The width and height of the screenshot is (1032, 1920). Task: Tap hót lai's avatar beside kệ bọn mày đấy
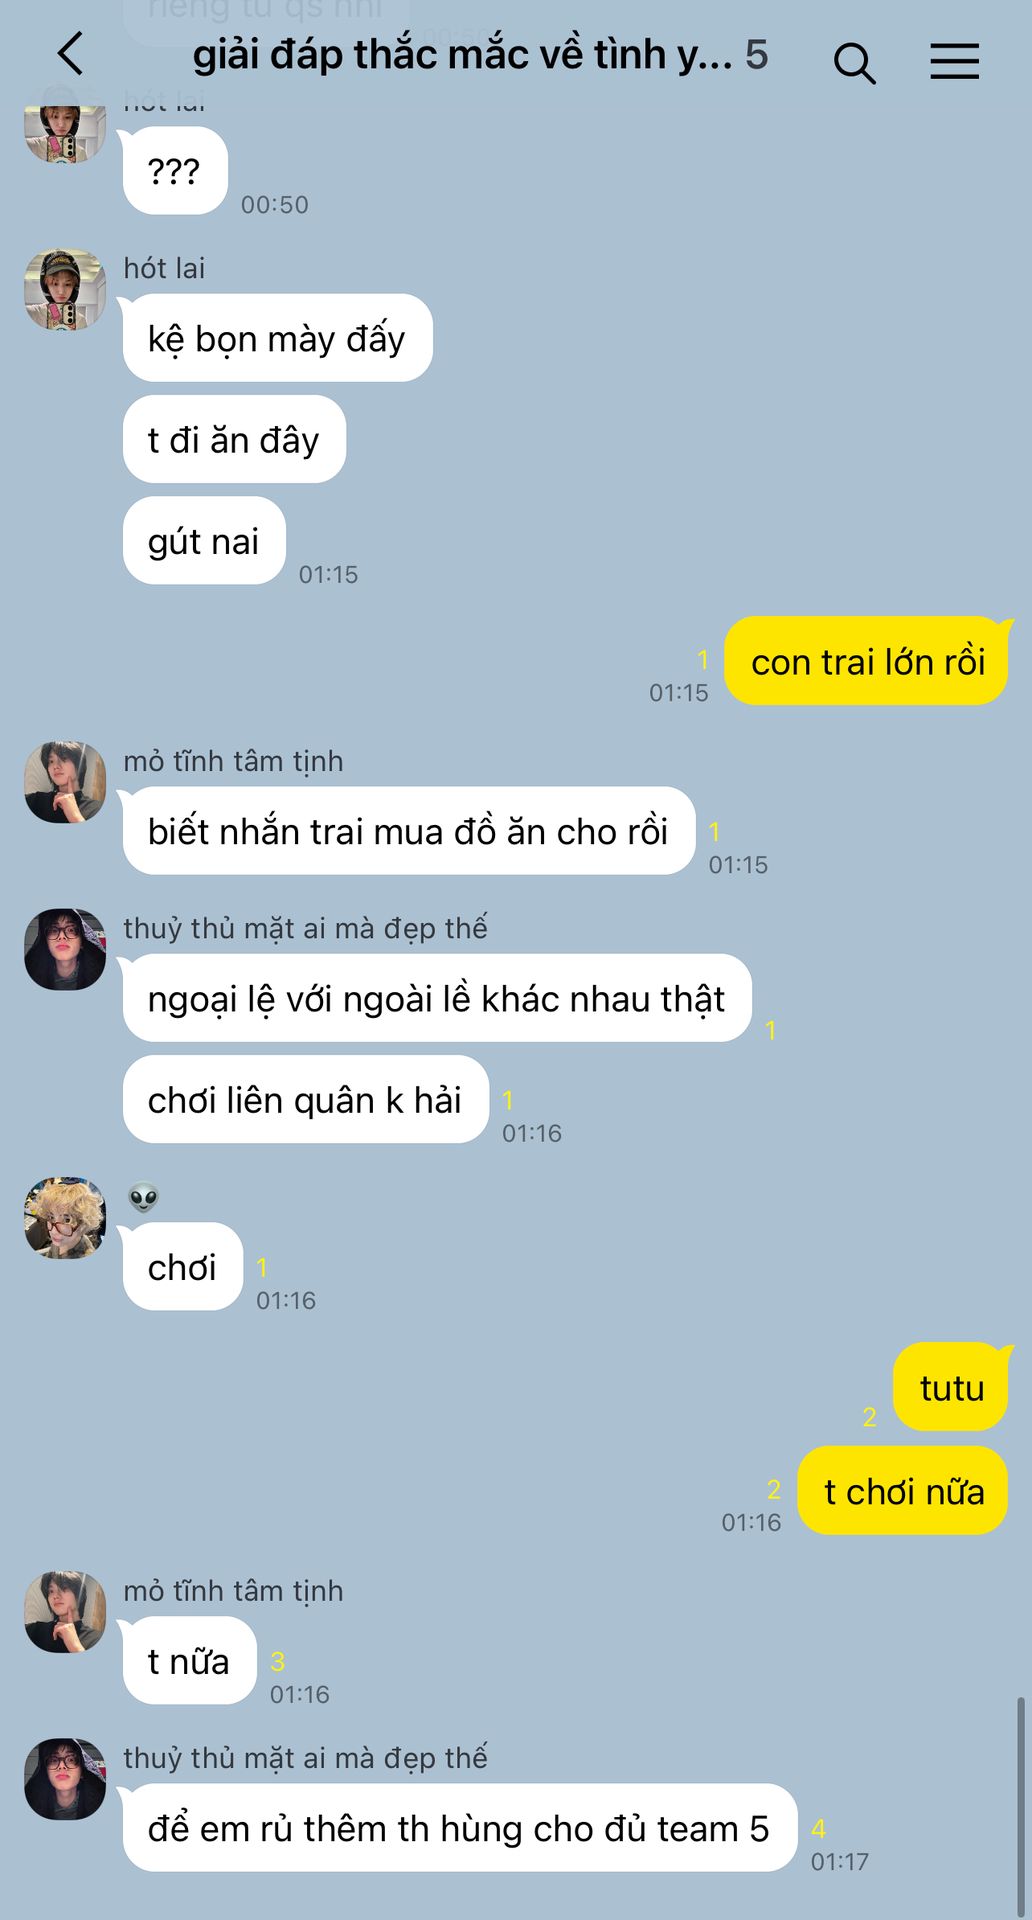(x=65, y=290)
